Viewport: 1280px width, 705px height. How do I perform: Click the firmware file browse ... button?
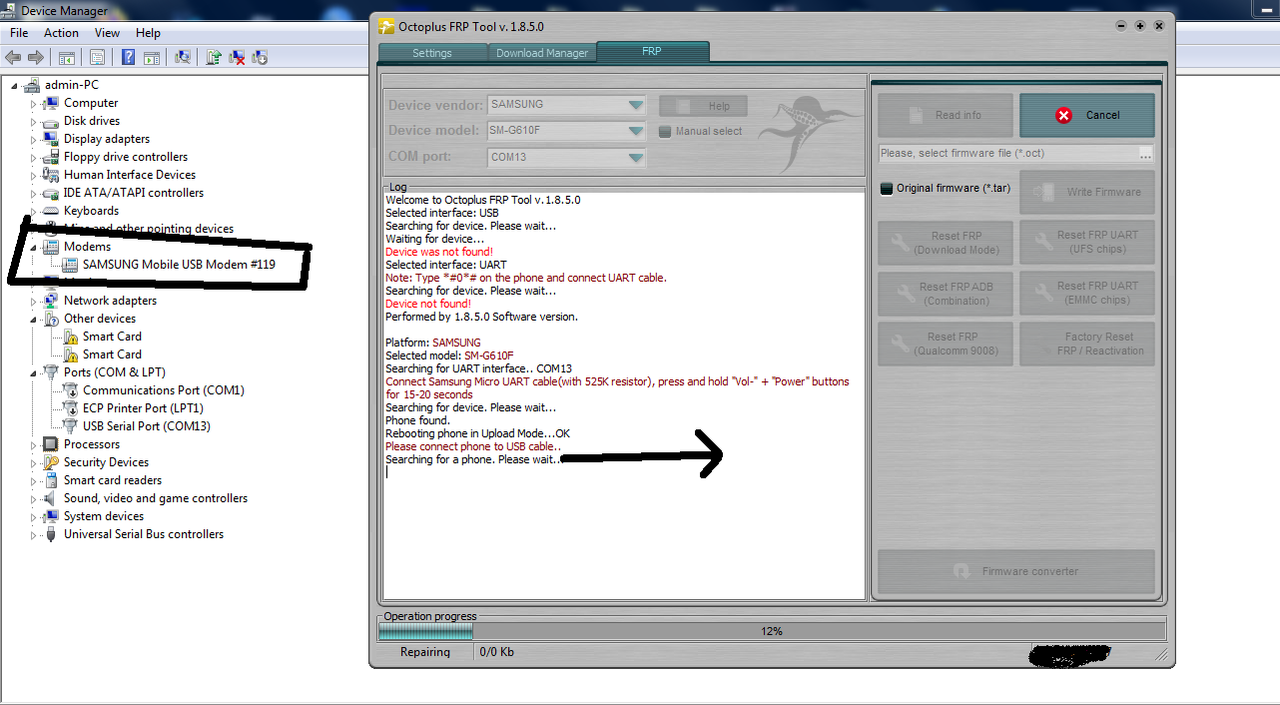point(1146,153)
